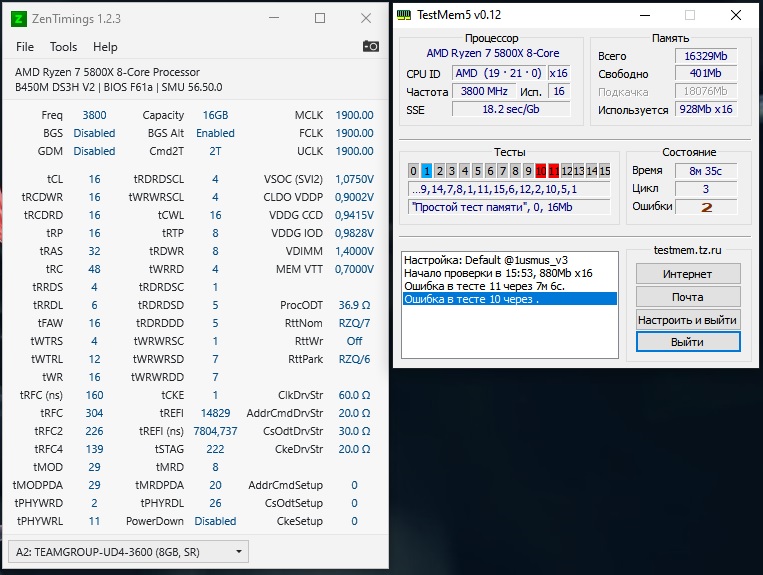Click the active blue test box 1

426,171
